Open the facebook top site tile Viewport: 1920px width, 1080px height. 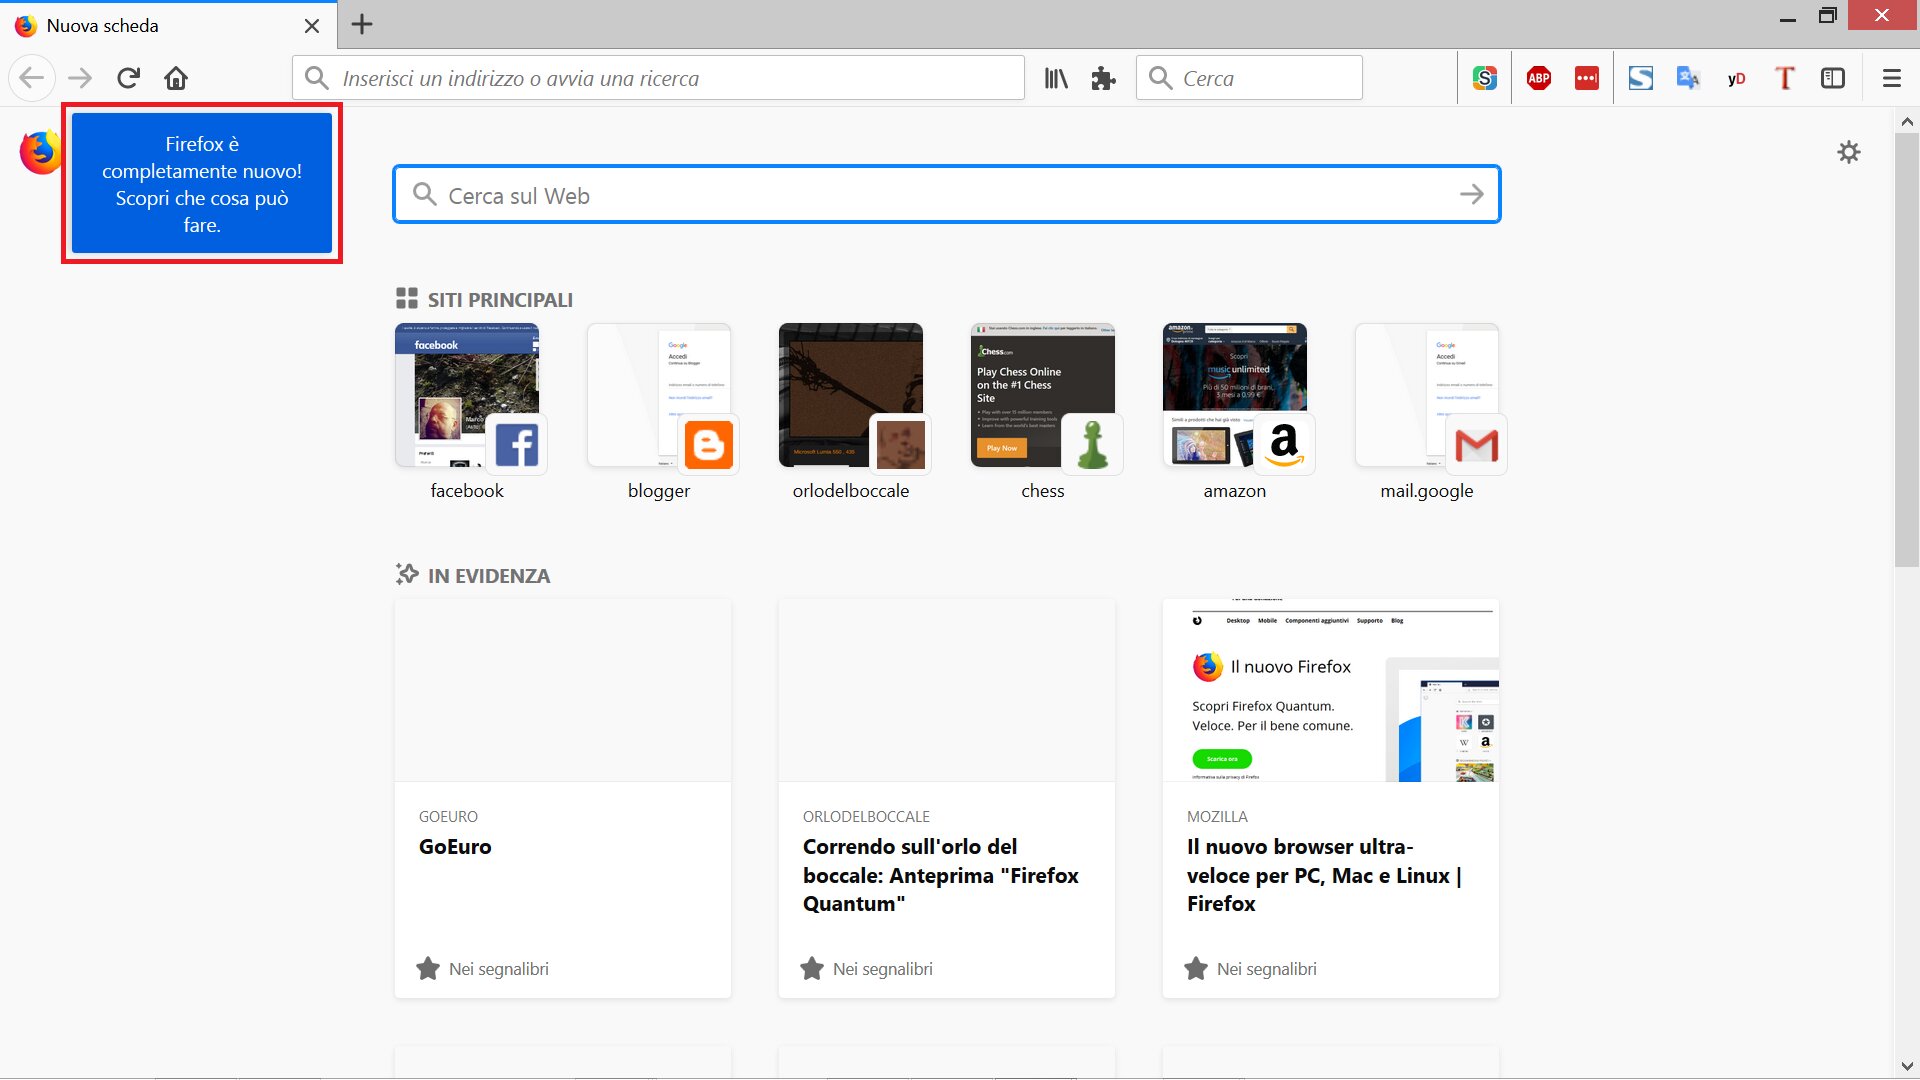pos(467,396)
